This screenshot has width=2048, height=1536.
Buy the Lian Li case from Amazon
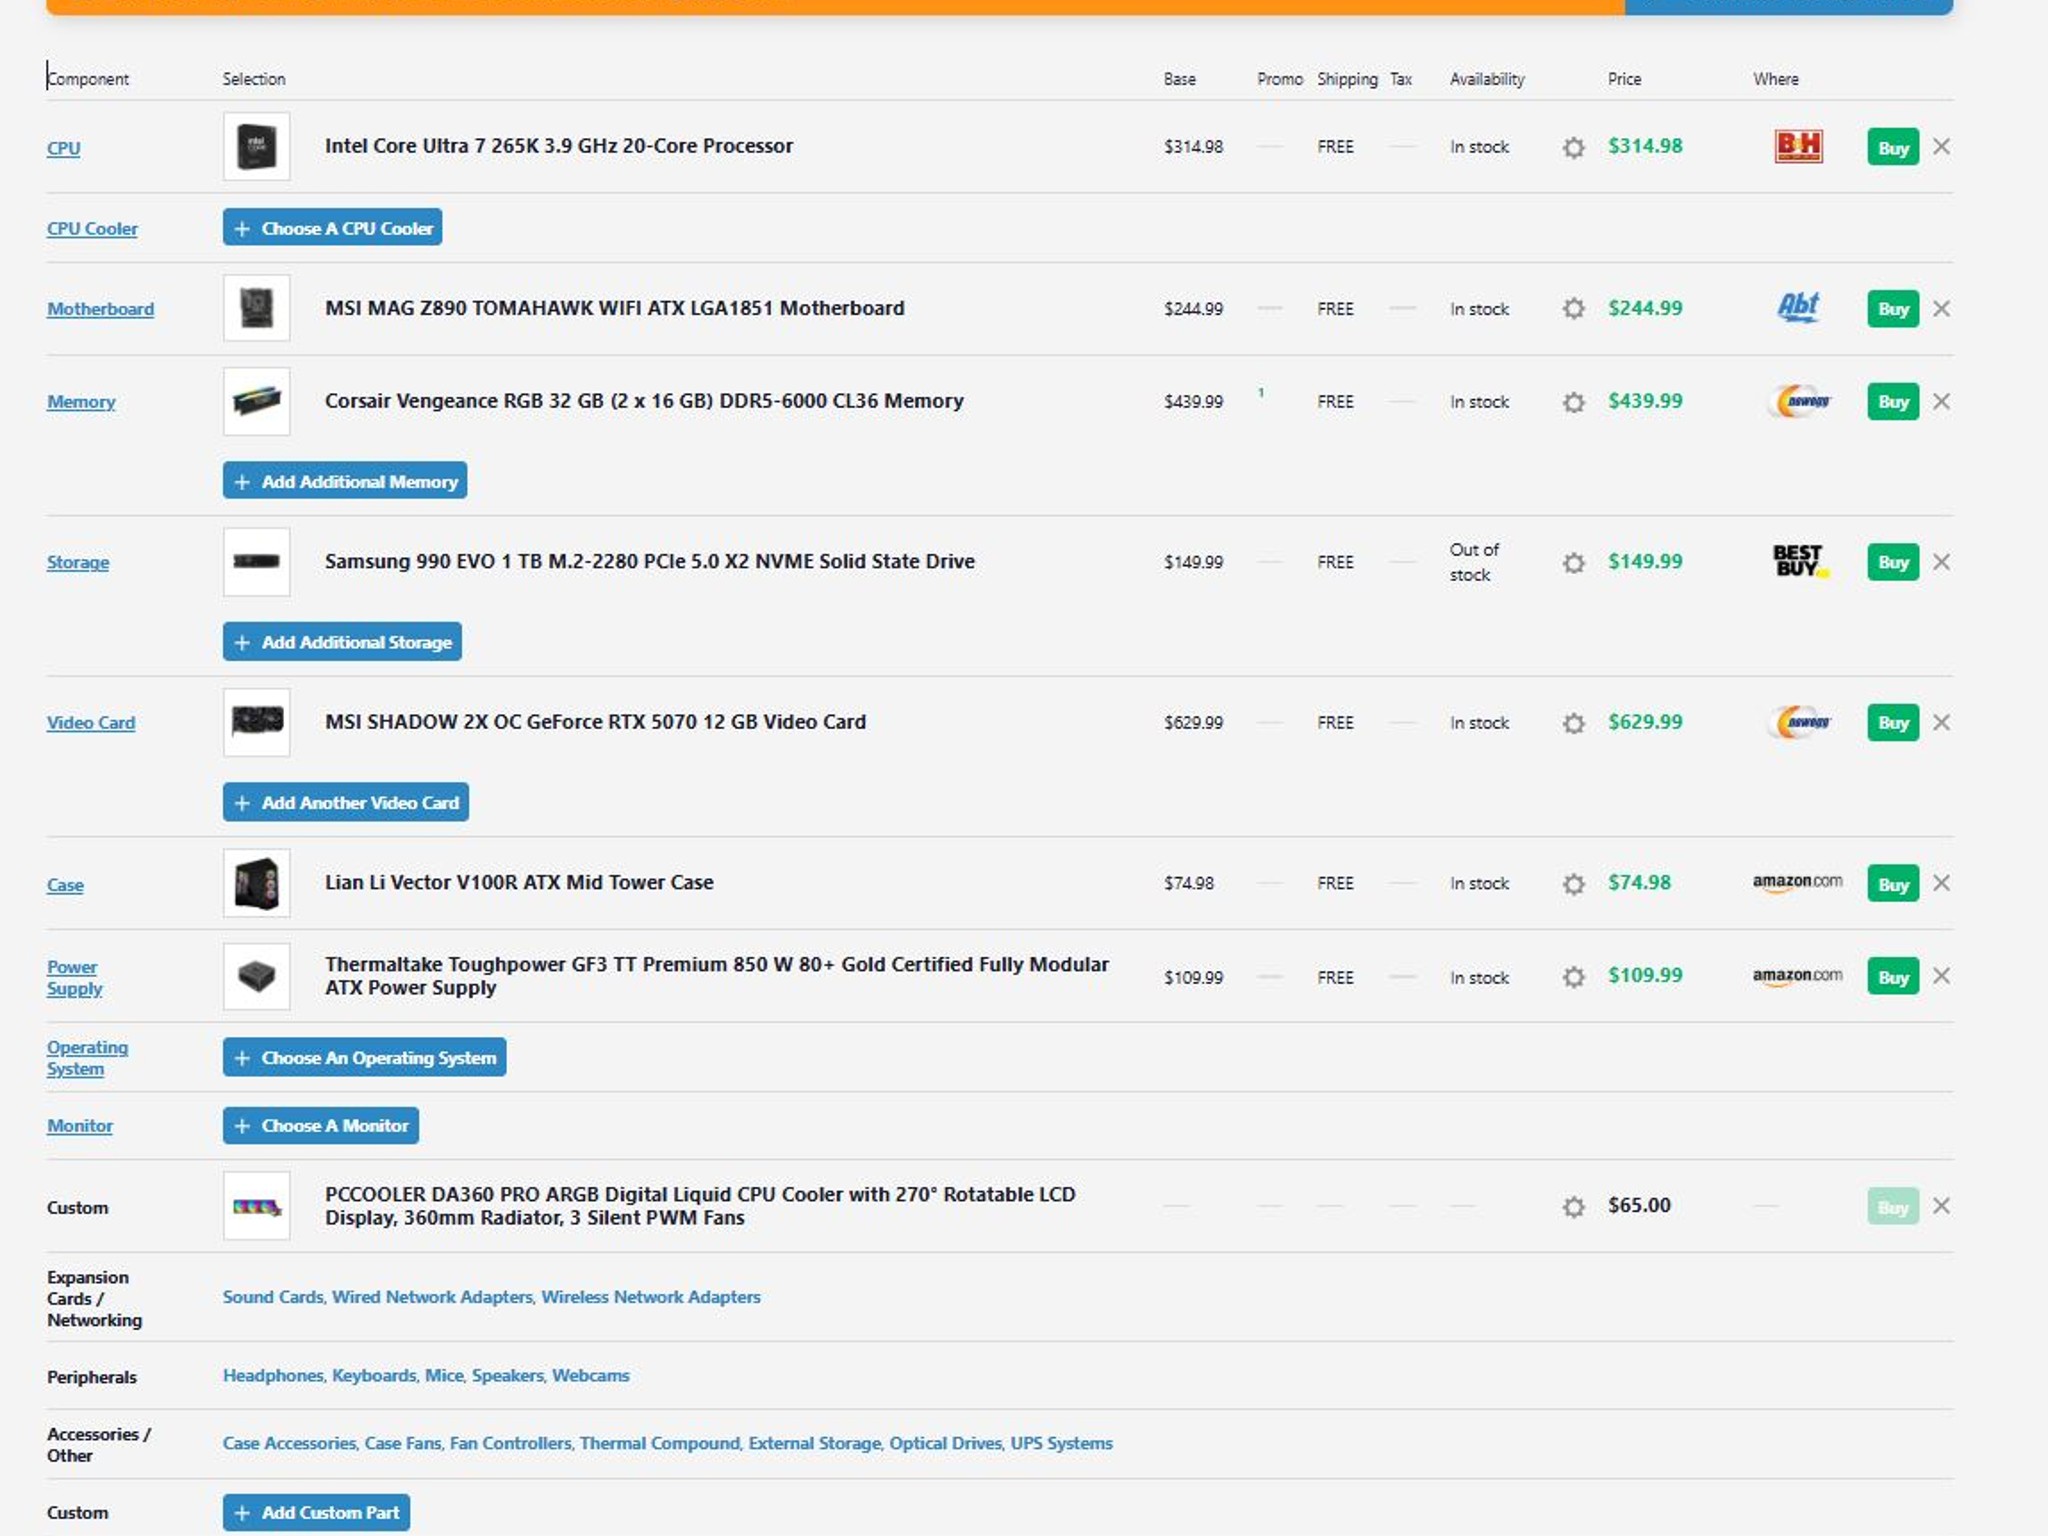pyautogui.click(x=1893, y=884)
